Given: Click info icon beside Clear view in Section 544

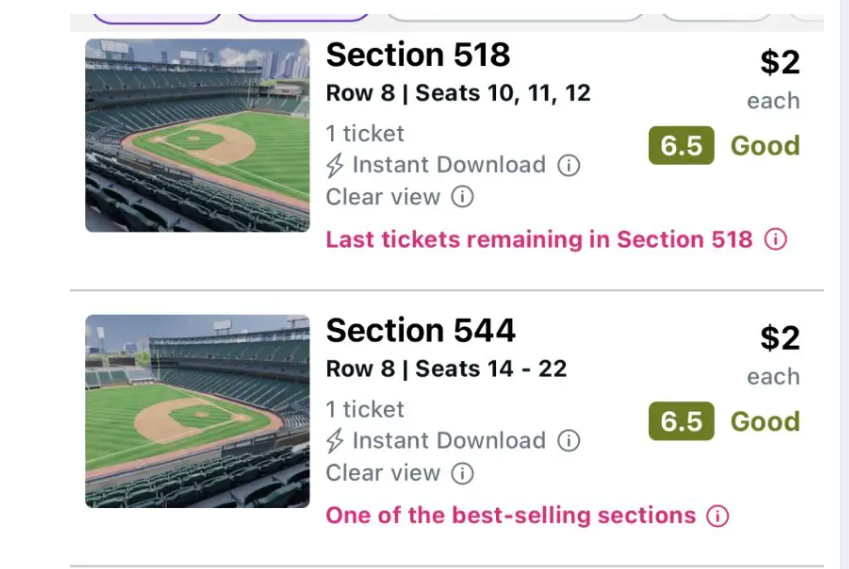Looking at the screenshot, I should [x=462, y=473].
